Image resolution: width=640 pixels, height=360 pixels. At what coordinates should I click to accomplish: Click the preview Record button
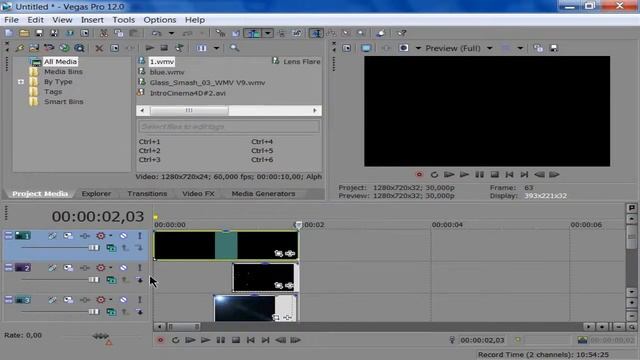(419, 175)
